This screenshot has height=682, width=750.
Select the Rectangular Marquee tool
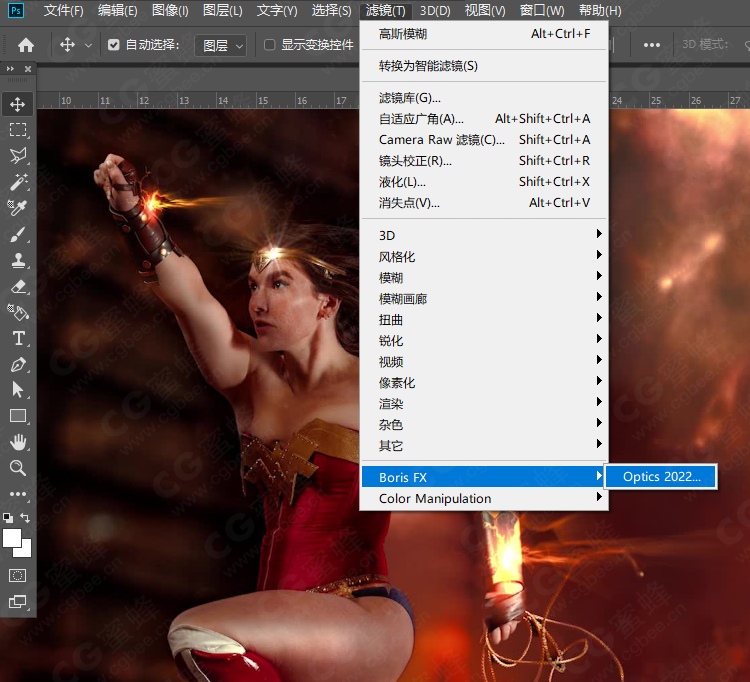[x=18, y=130]
